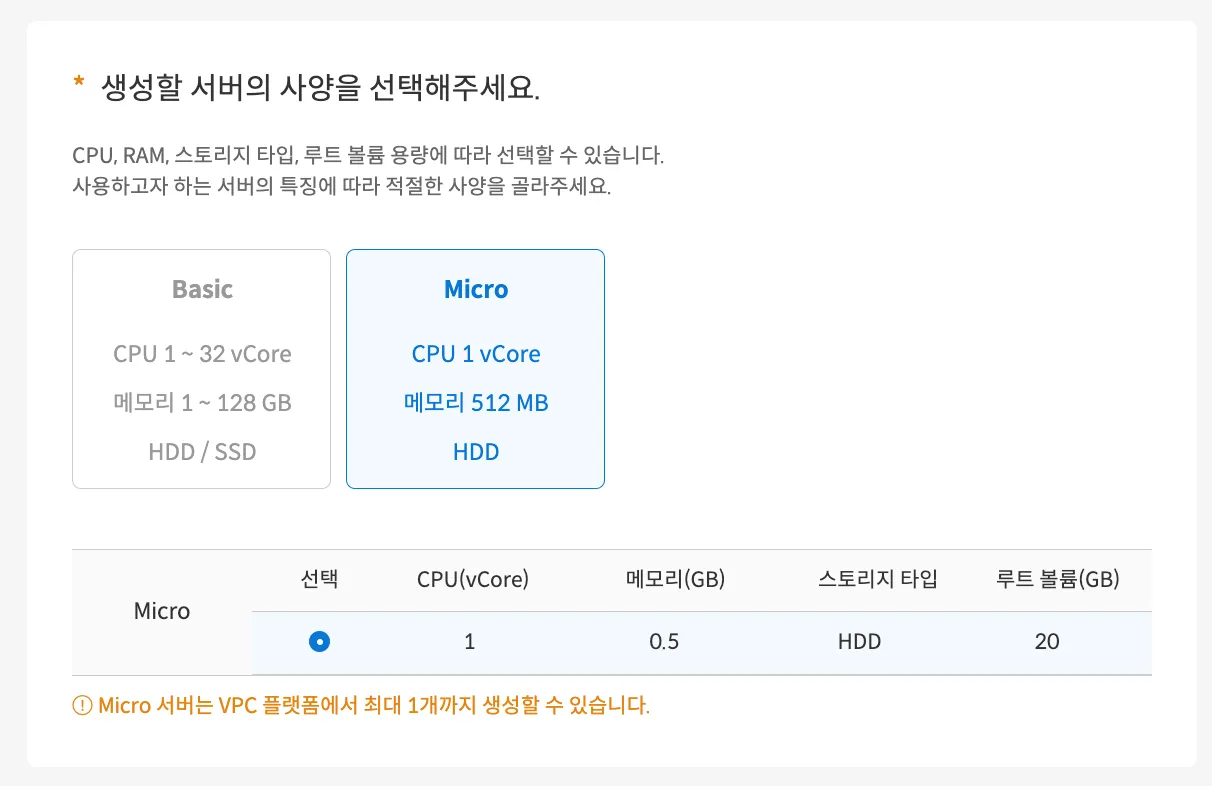1212x786 pixels.
Task: Click "메모리 512 MB" in Micro card
Action: click(x=476, y=403)
